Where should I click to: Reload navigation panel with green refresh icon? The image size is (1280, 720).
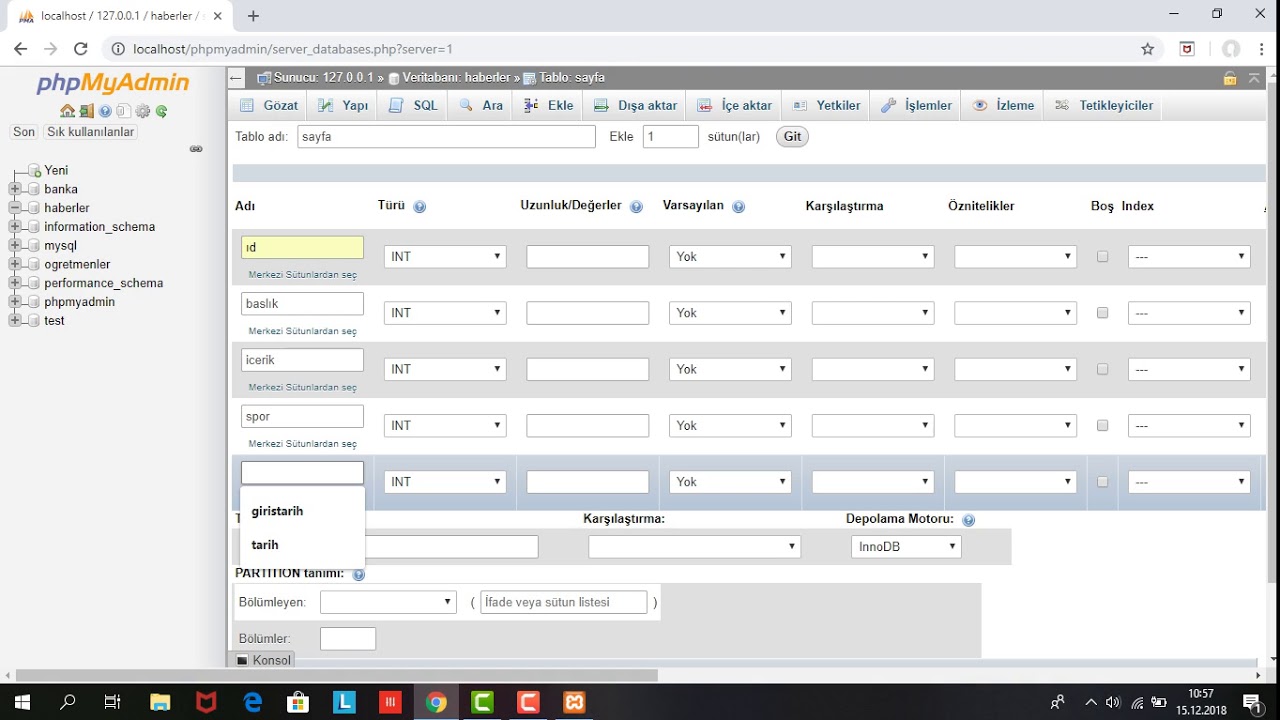coord(161,111)
